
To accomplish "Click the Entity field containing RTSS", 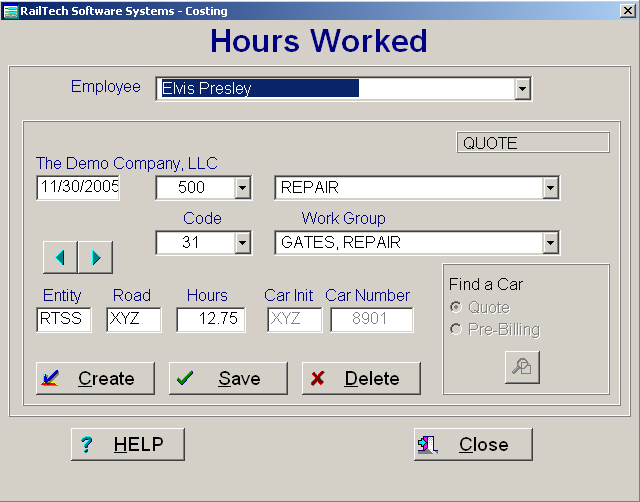I will (63, 319).
